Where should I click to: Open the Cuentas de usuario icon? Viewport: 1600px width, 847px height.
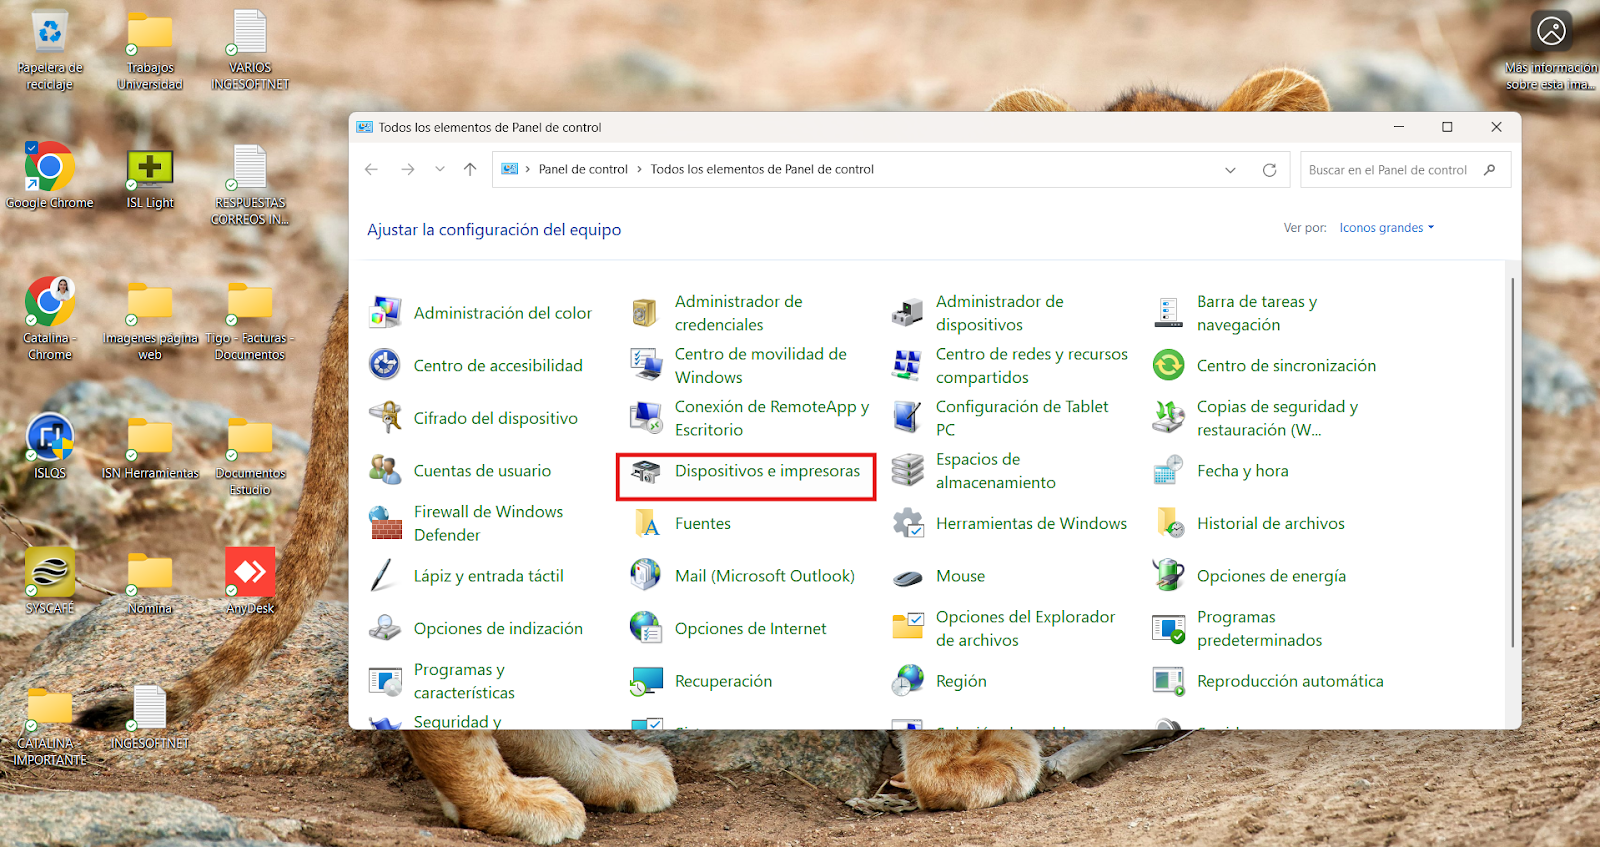tap(386, 471)
